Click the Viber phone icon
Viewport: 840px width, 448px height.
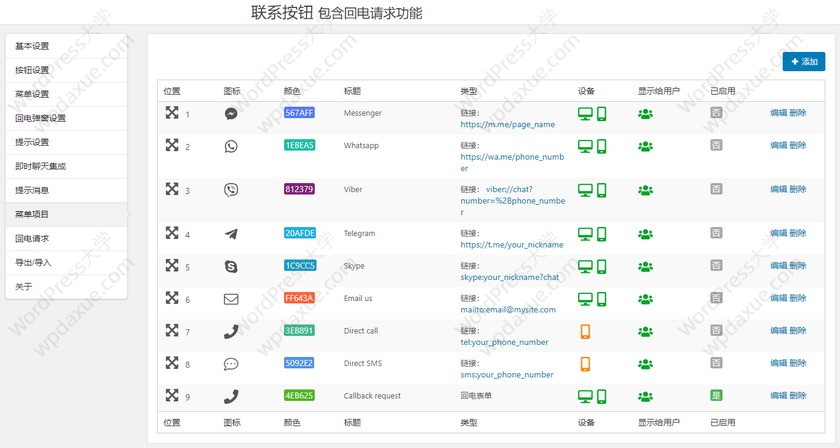click(x=231, y=190)
